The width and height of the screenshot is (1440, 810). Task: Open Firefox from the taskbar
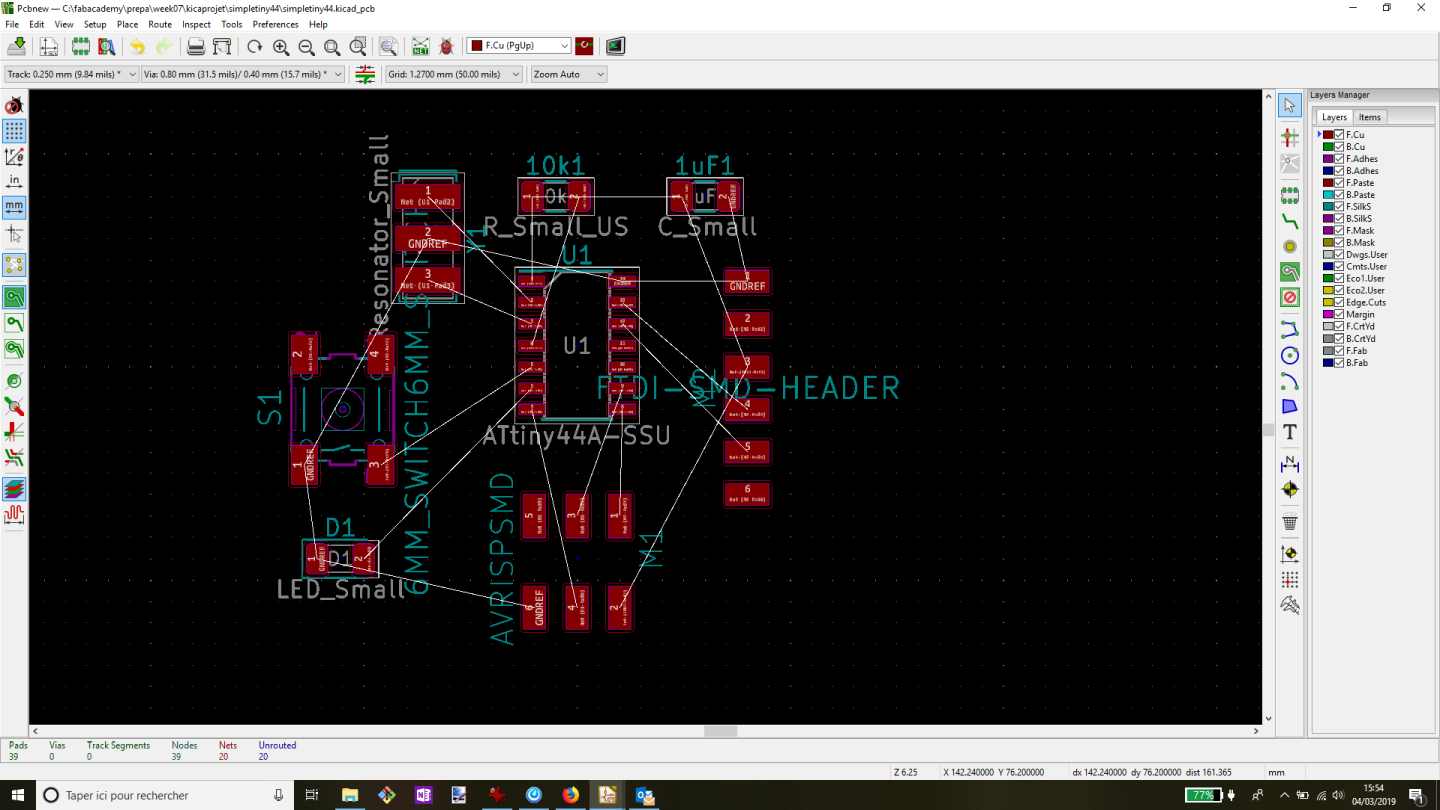pyautogui.click(x=570, y=795)
